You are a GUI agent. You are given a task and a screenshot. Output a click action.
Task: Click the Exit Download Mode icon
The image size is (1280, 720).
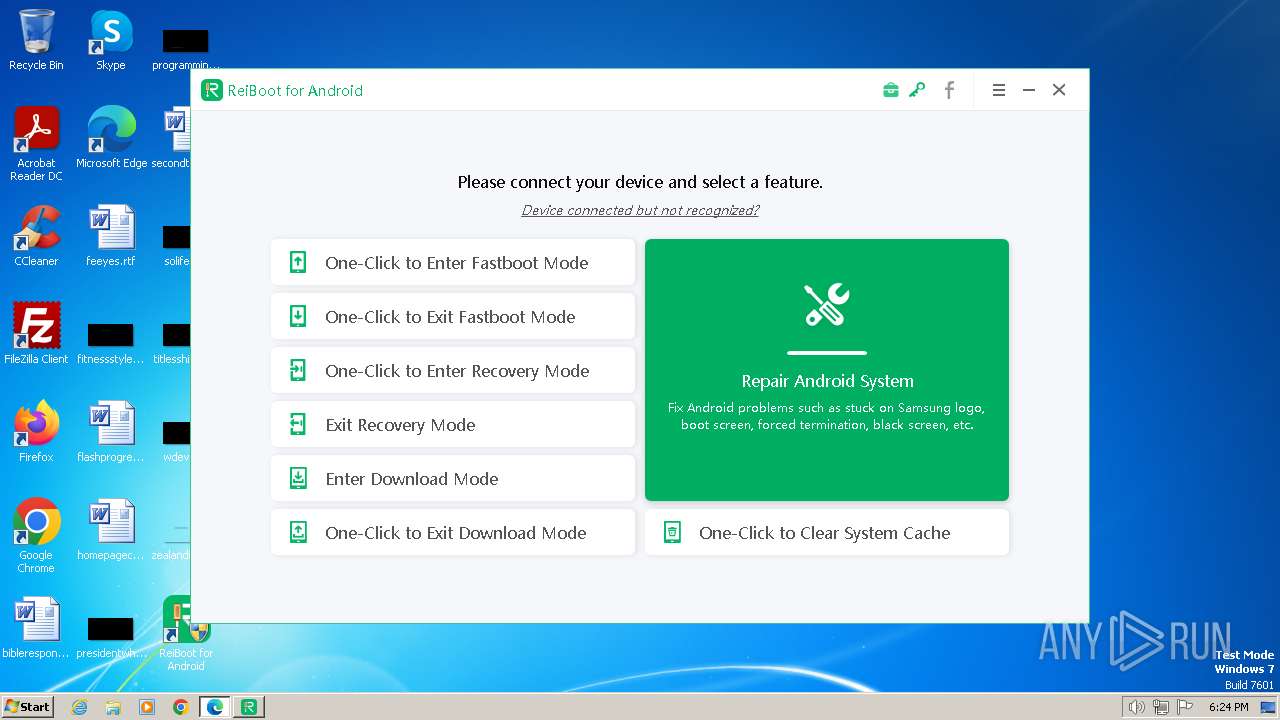[298, 532]
